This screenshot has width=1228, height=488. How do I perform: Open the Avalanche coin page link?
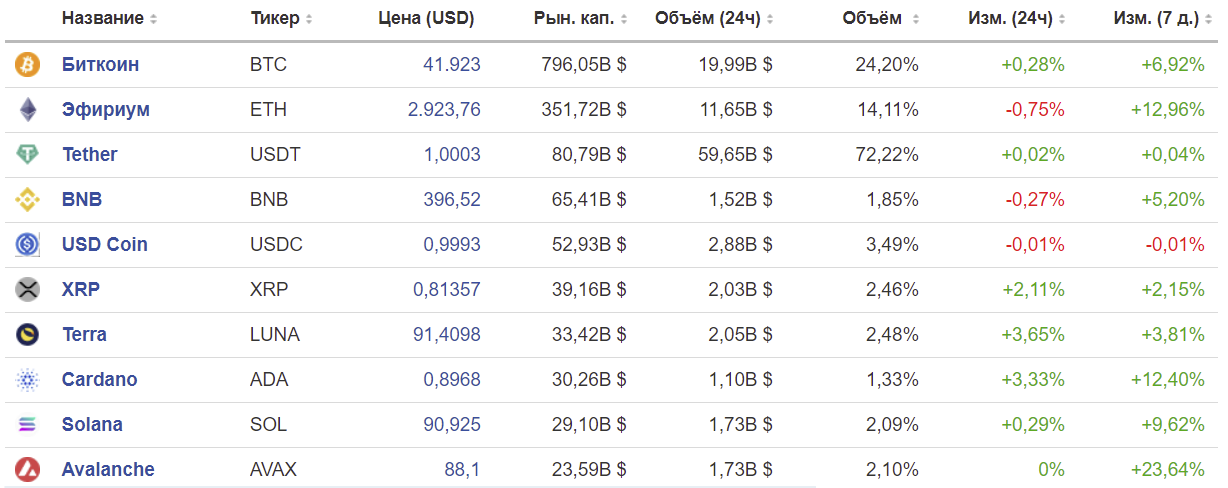pos(108,469)
